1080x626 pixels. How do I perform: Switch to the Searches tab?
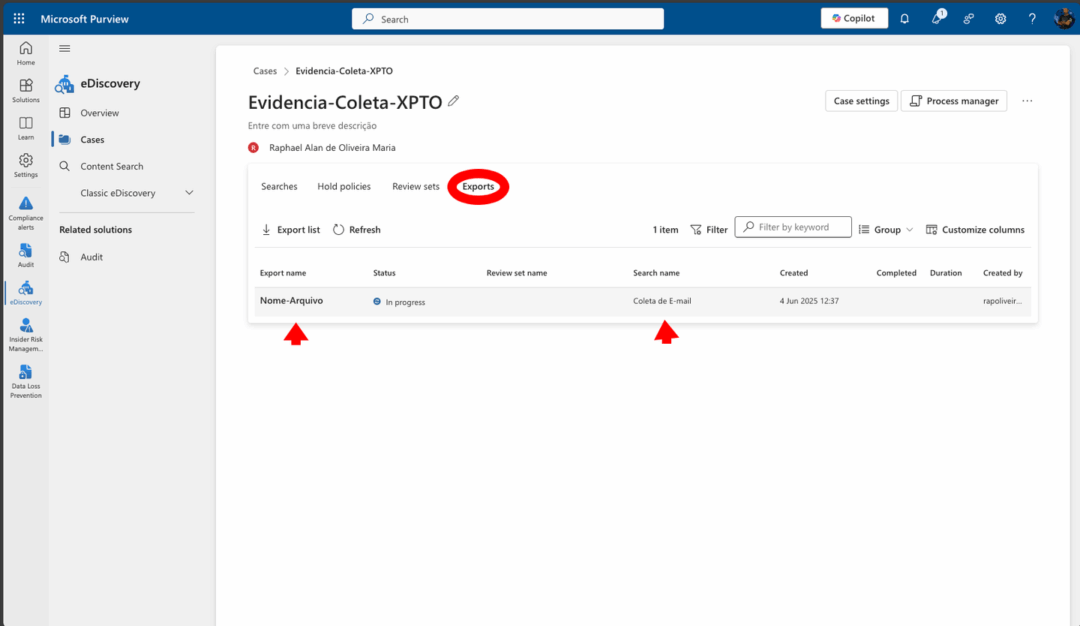tap(279, 187)
